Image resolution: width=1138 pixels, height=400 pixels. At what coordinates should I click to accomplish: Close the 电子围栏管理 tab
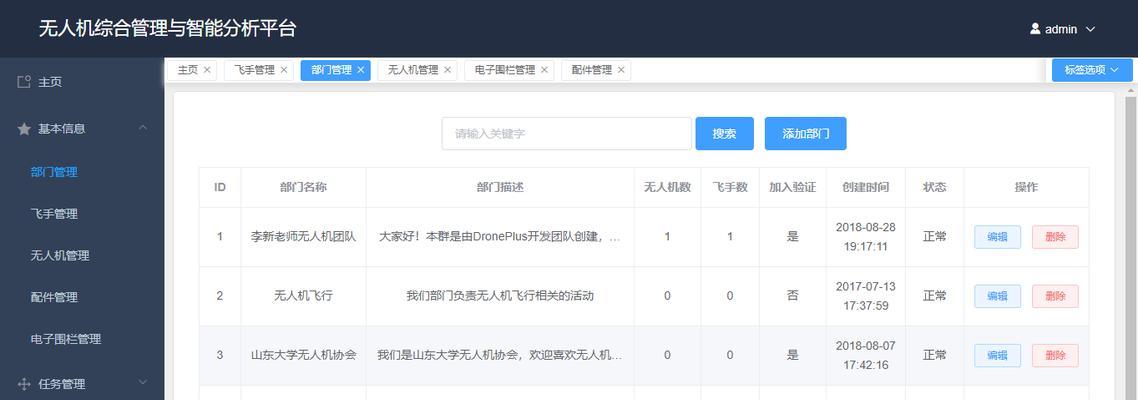coord(544,70)
